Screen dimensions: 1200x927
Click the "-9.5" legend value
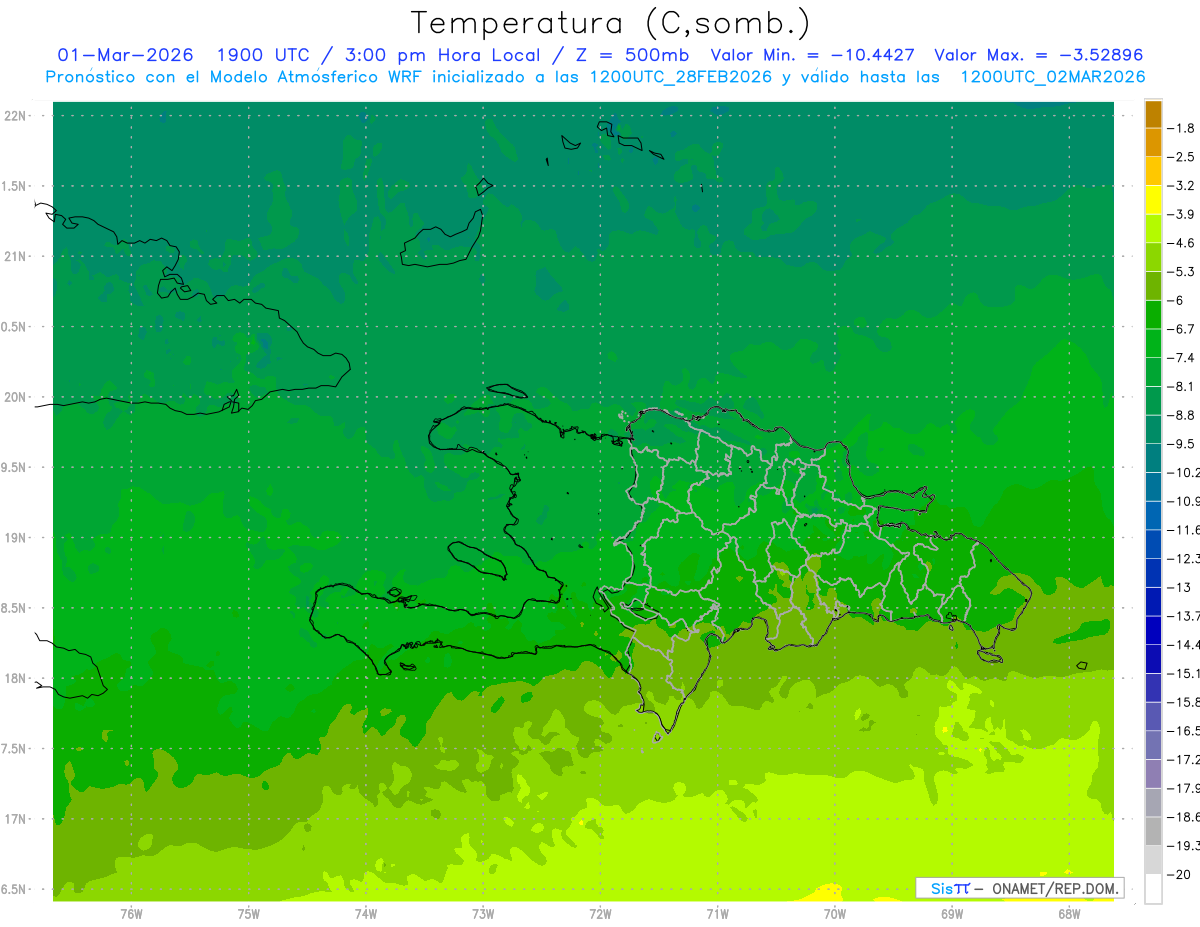tap(1181, 443)
